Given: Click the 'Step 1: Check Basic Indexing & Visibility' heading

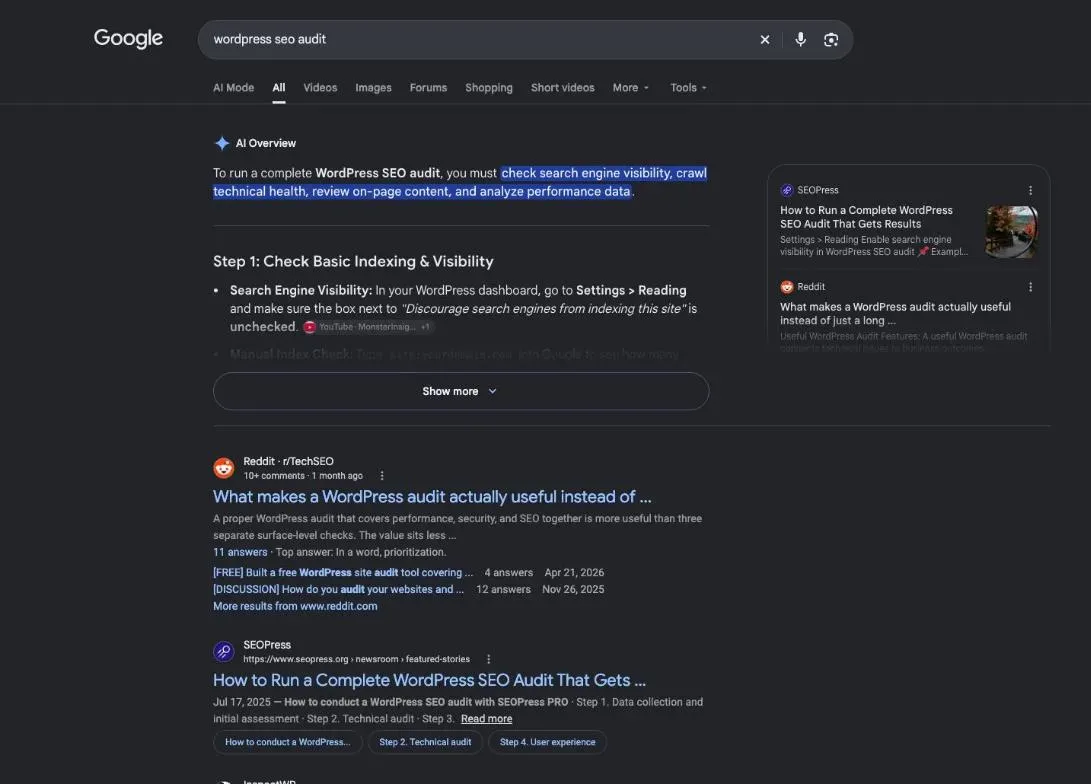Looking at the screenshot, I should tap(353, 262).
